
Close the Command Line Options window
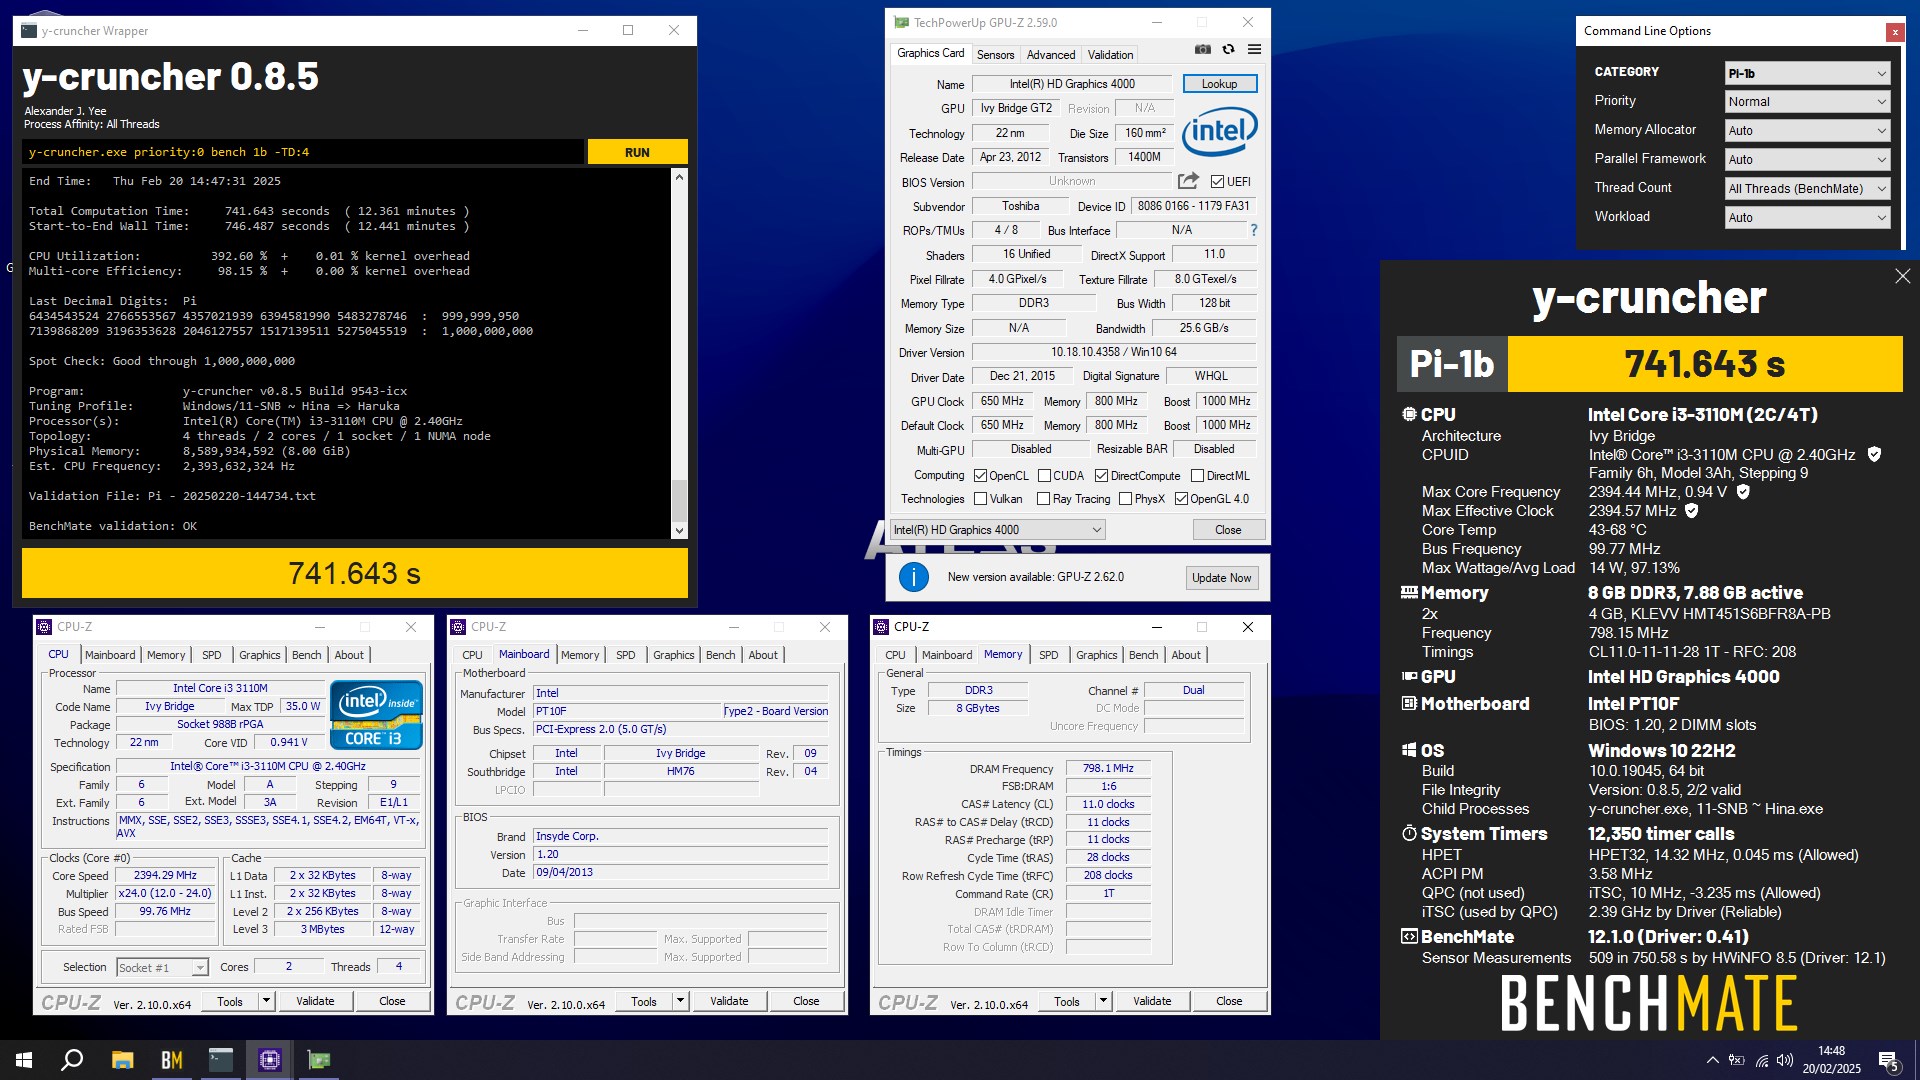pyautogui.click(x=1894, y=32)
